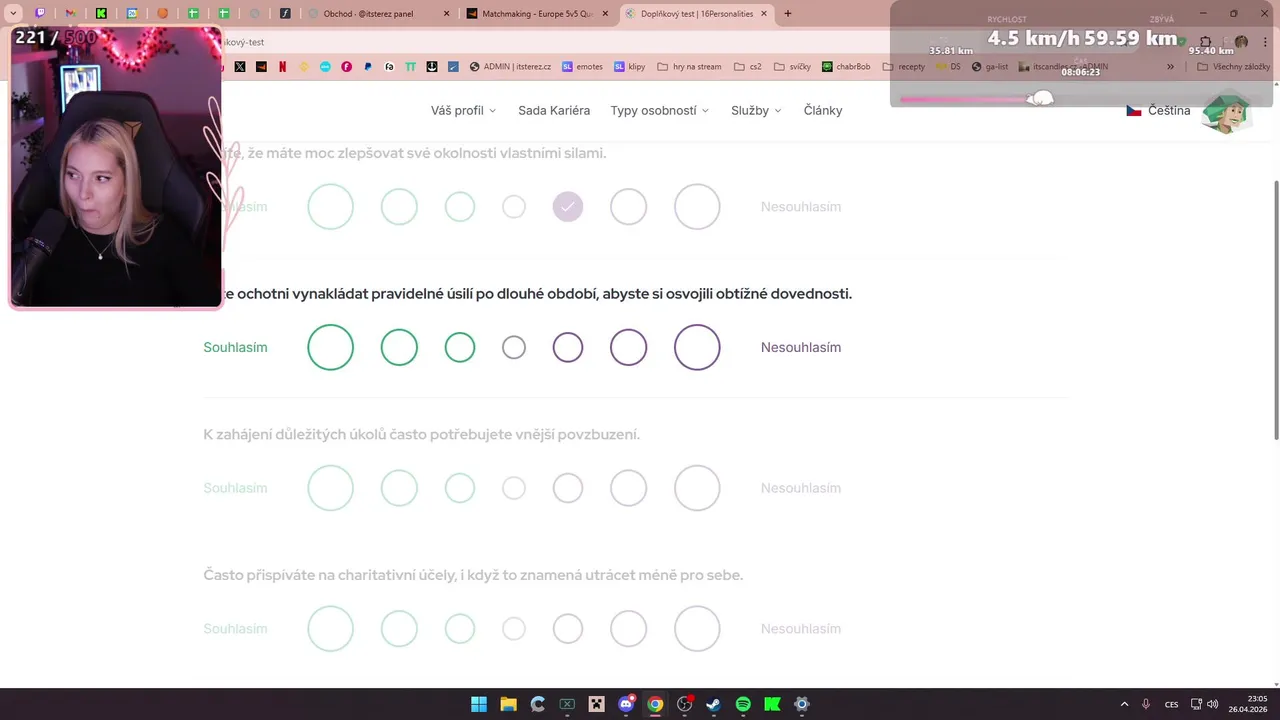
Task: Open the recepty bookmark folder
Action: click(904, 67)
